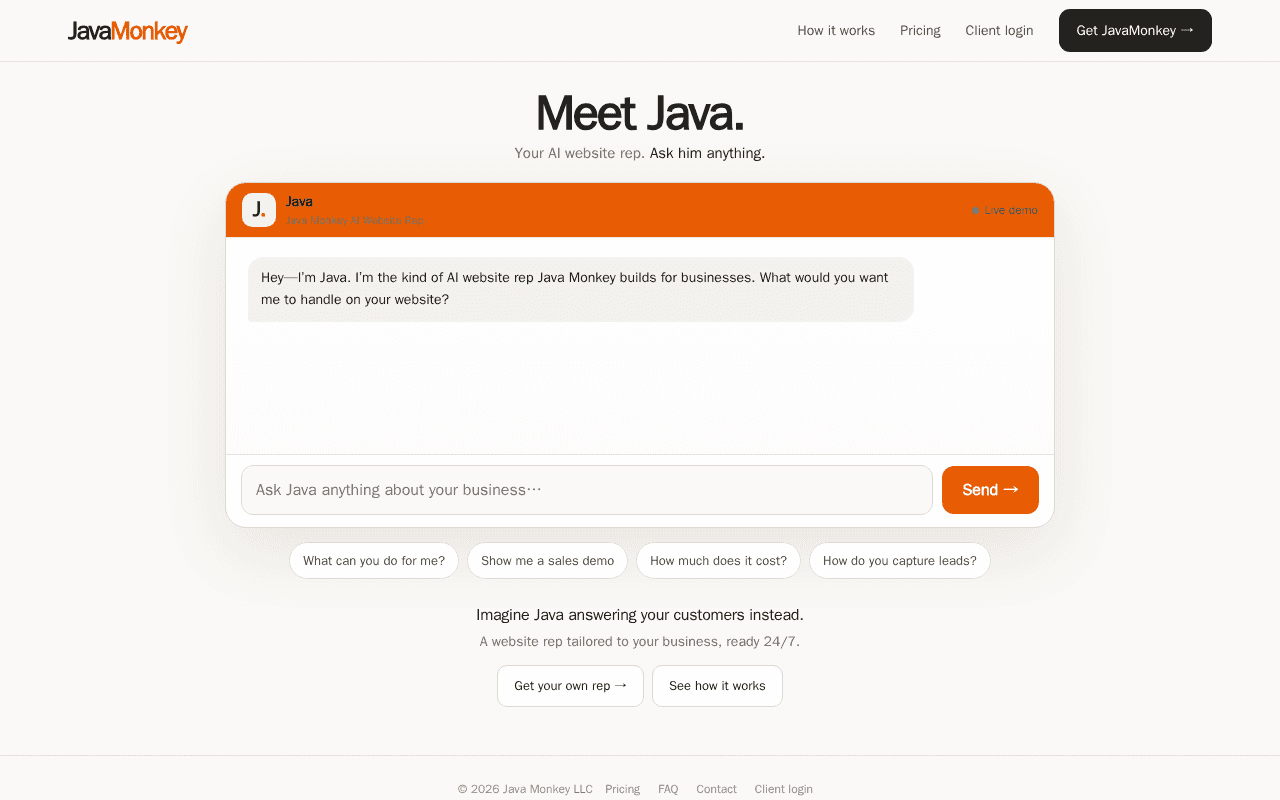The image size is (1280, 800).
Task: Open the "See how it works" button
Action: tap(717, 686)
